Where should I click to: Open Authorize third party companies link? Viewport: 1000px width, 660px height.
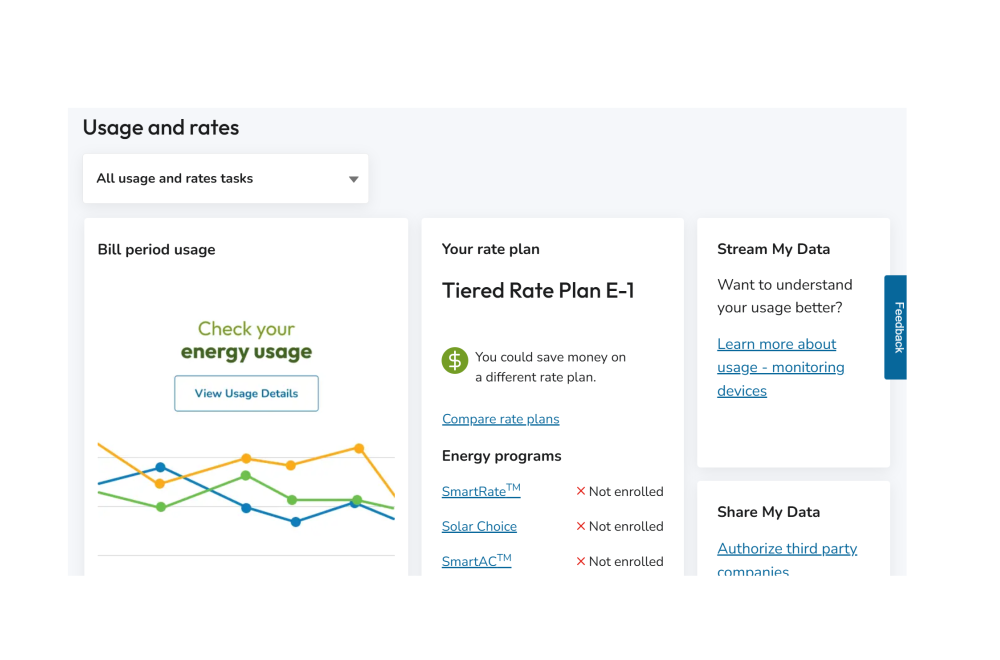787,559
